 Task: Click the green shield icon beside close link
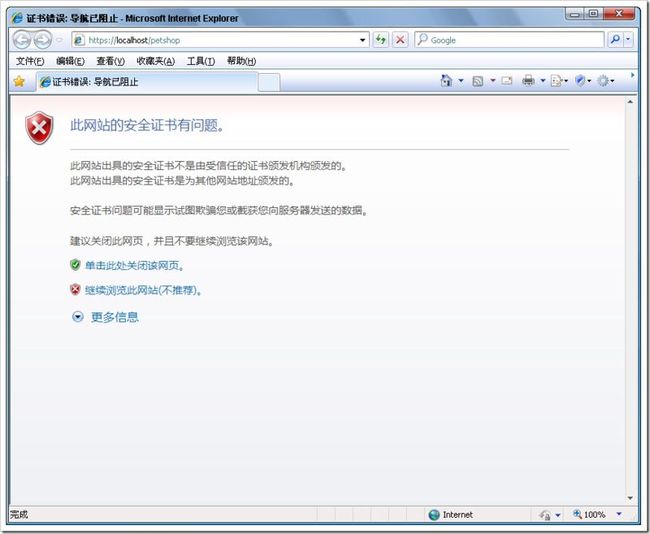[x=75, y=265]
